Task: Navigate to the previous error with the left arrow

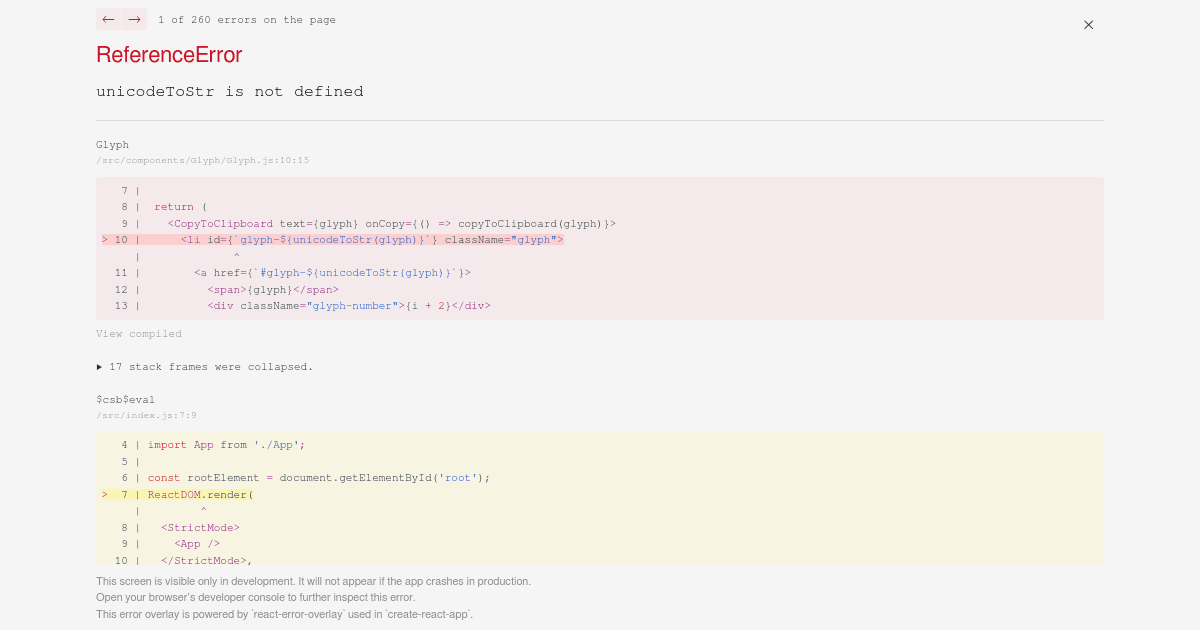Action: point(108,19)
